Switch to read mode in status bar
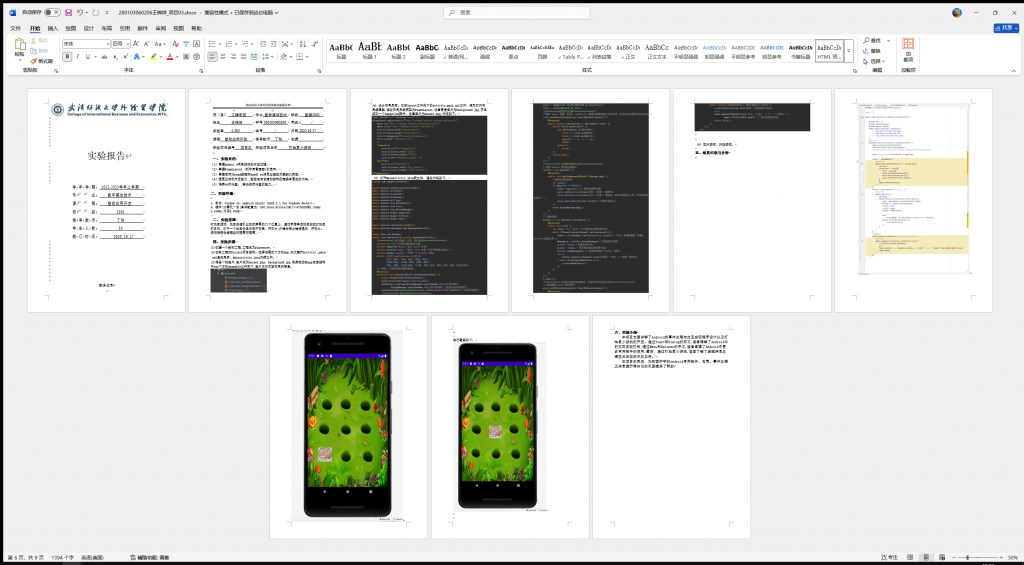 (910, 557)
